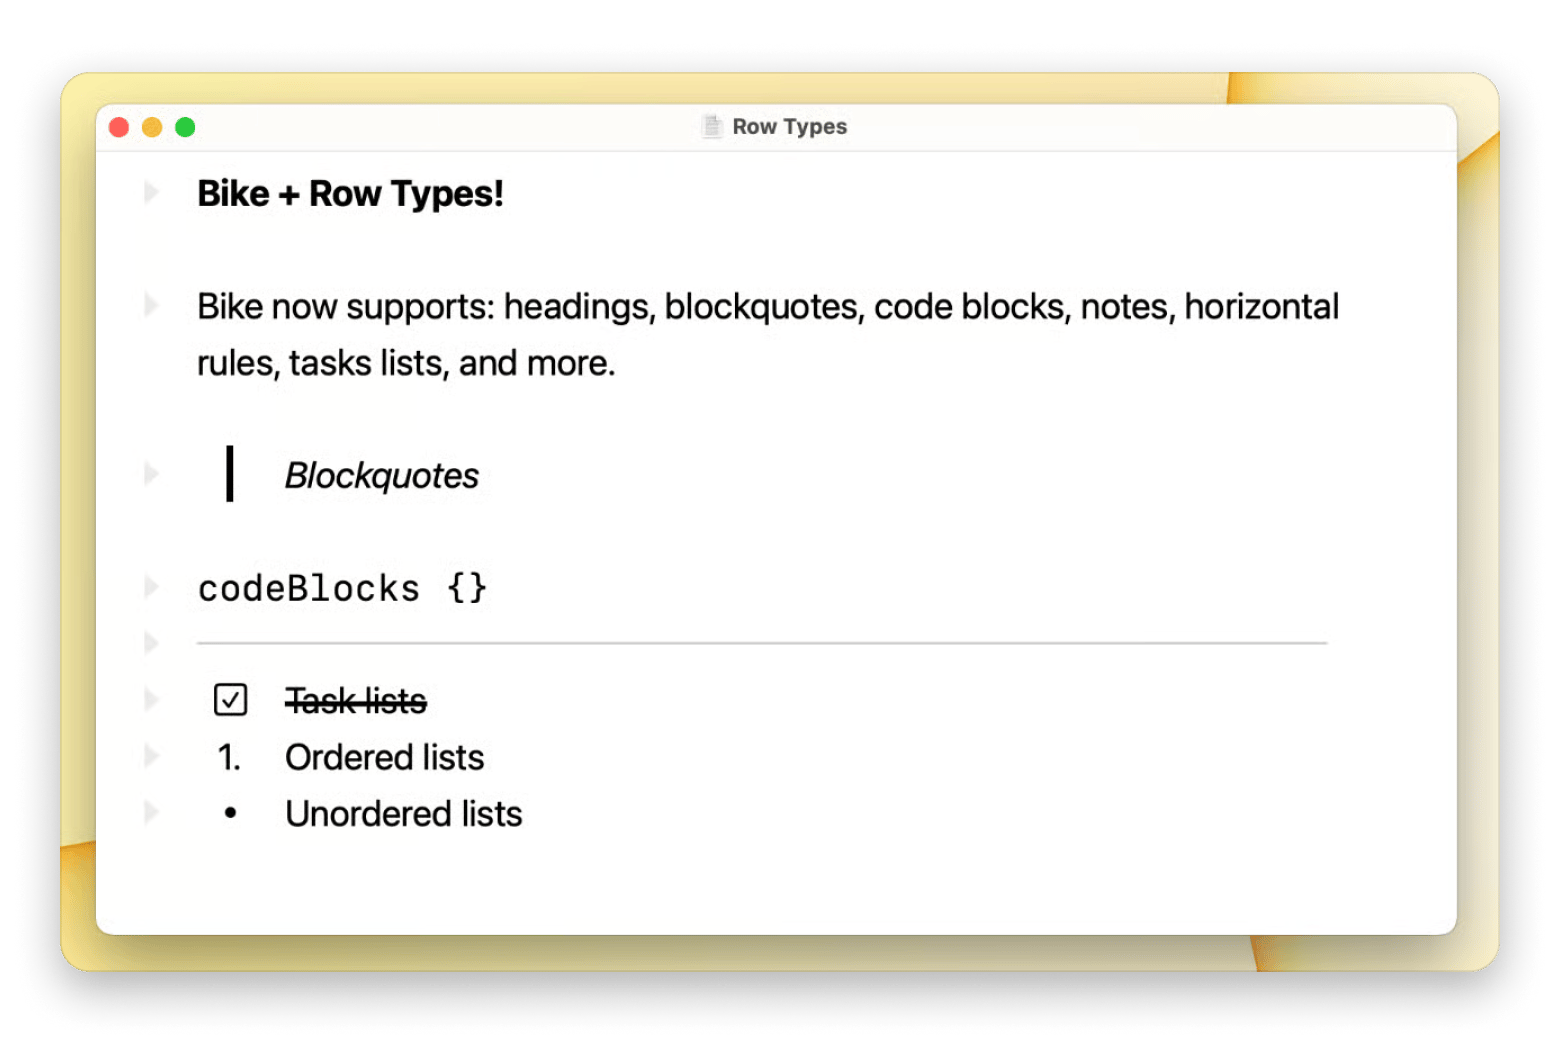Image resolution: width=1560 pixels, height=1052 pixels.
Task: Click the Unordered lists row handle
Action: pyautogui.click(x=152, y=812)
